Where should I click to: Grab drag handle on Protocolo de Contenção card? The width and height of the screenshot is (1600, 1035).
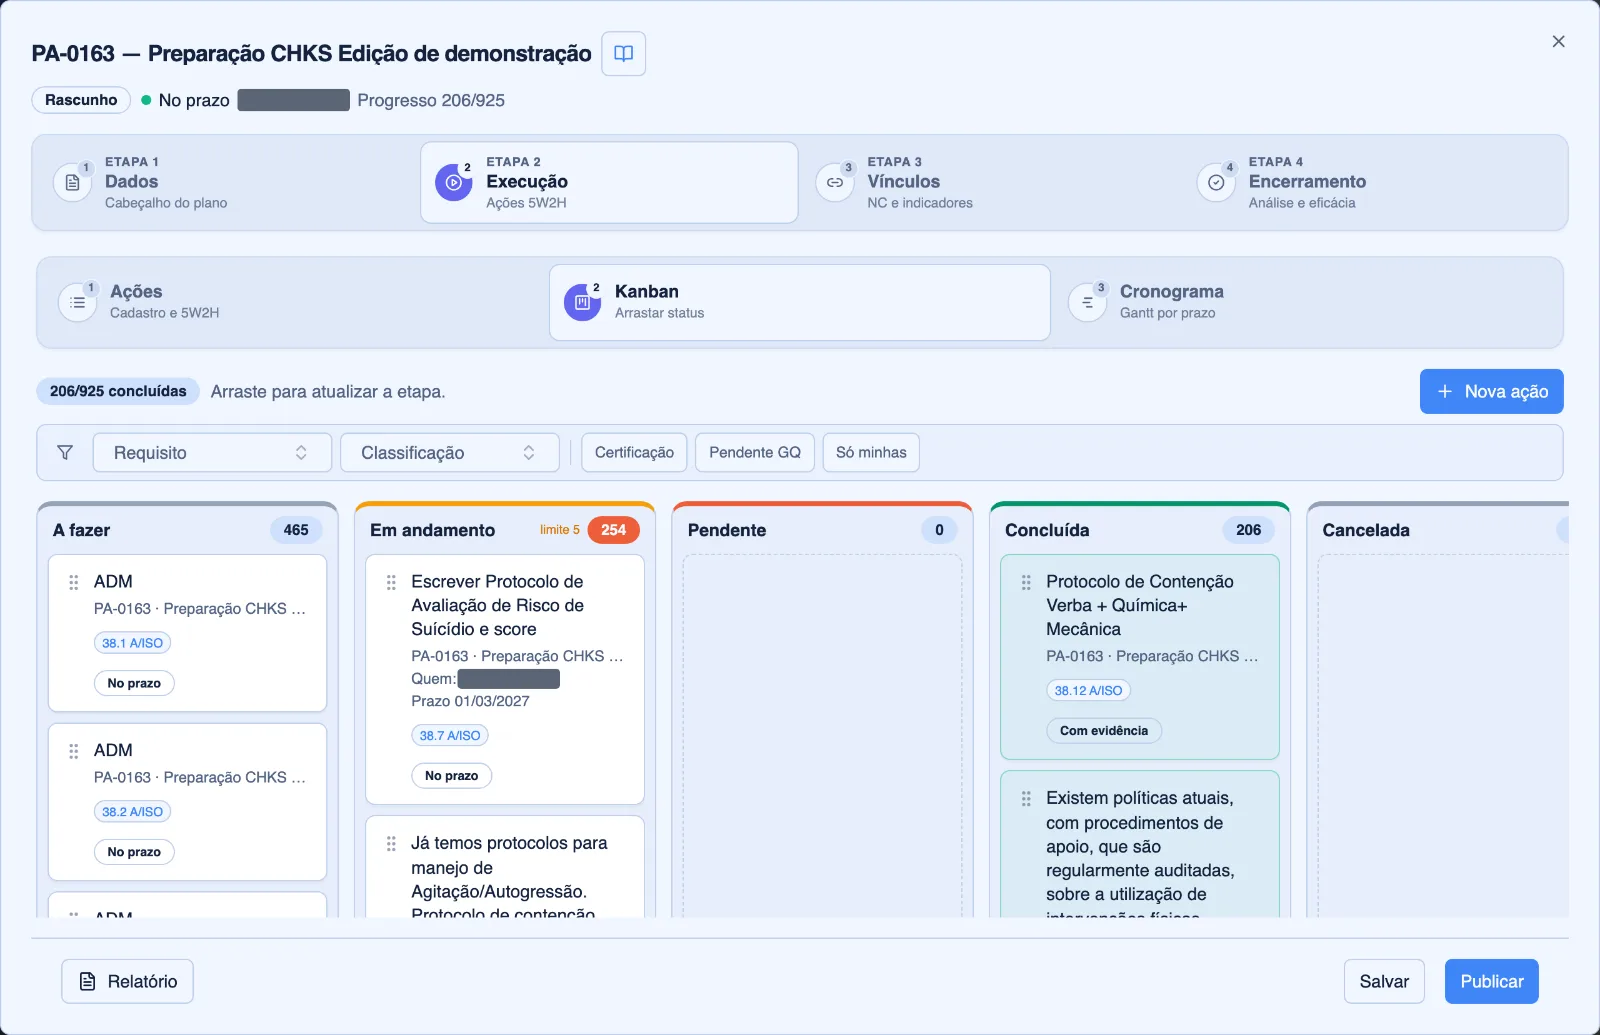(1026, 582)
